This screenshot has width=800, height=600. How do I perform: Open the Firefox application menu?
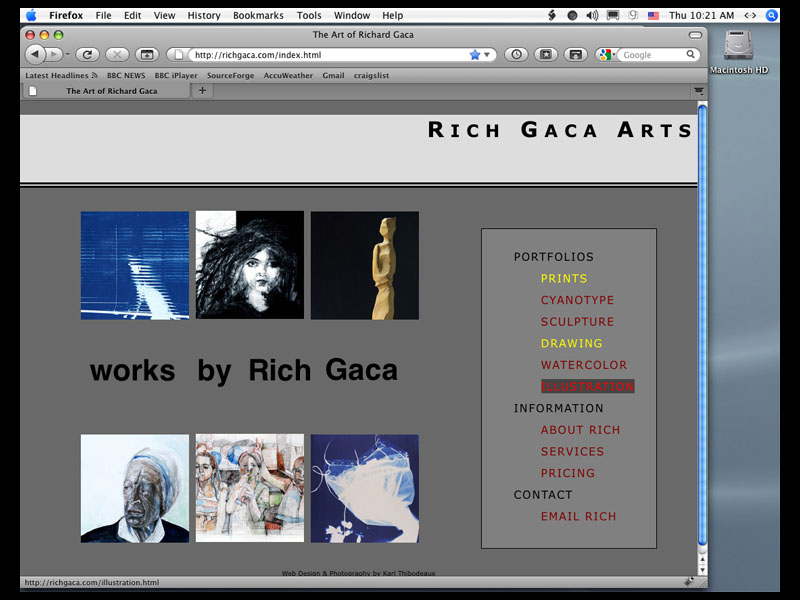point(66,15)
